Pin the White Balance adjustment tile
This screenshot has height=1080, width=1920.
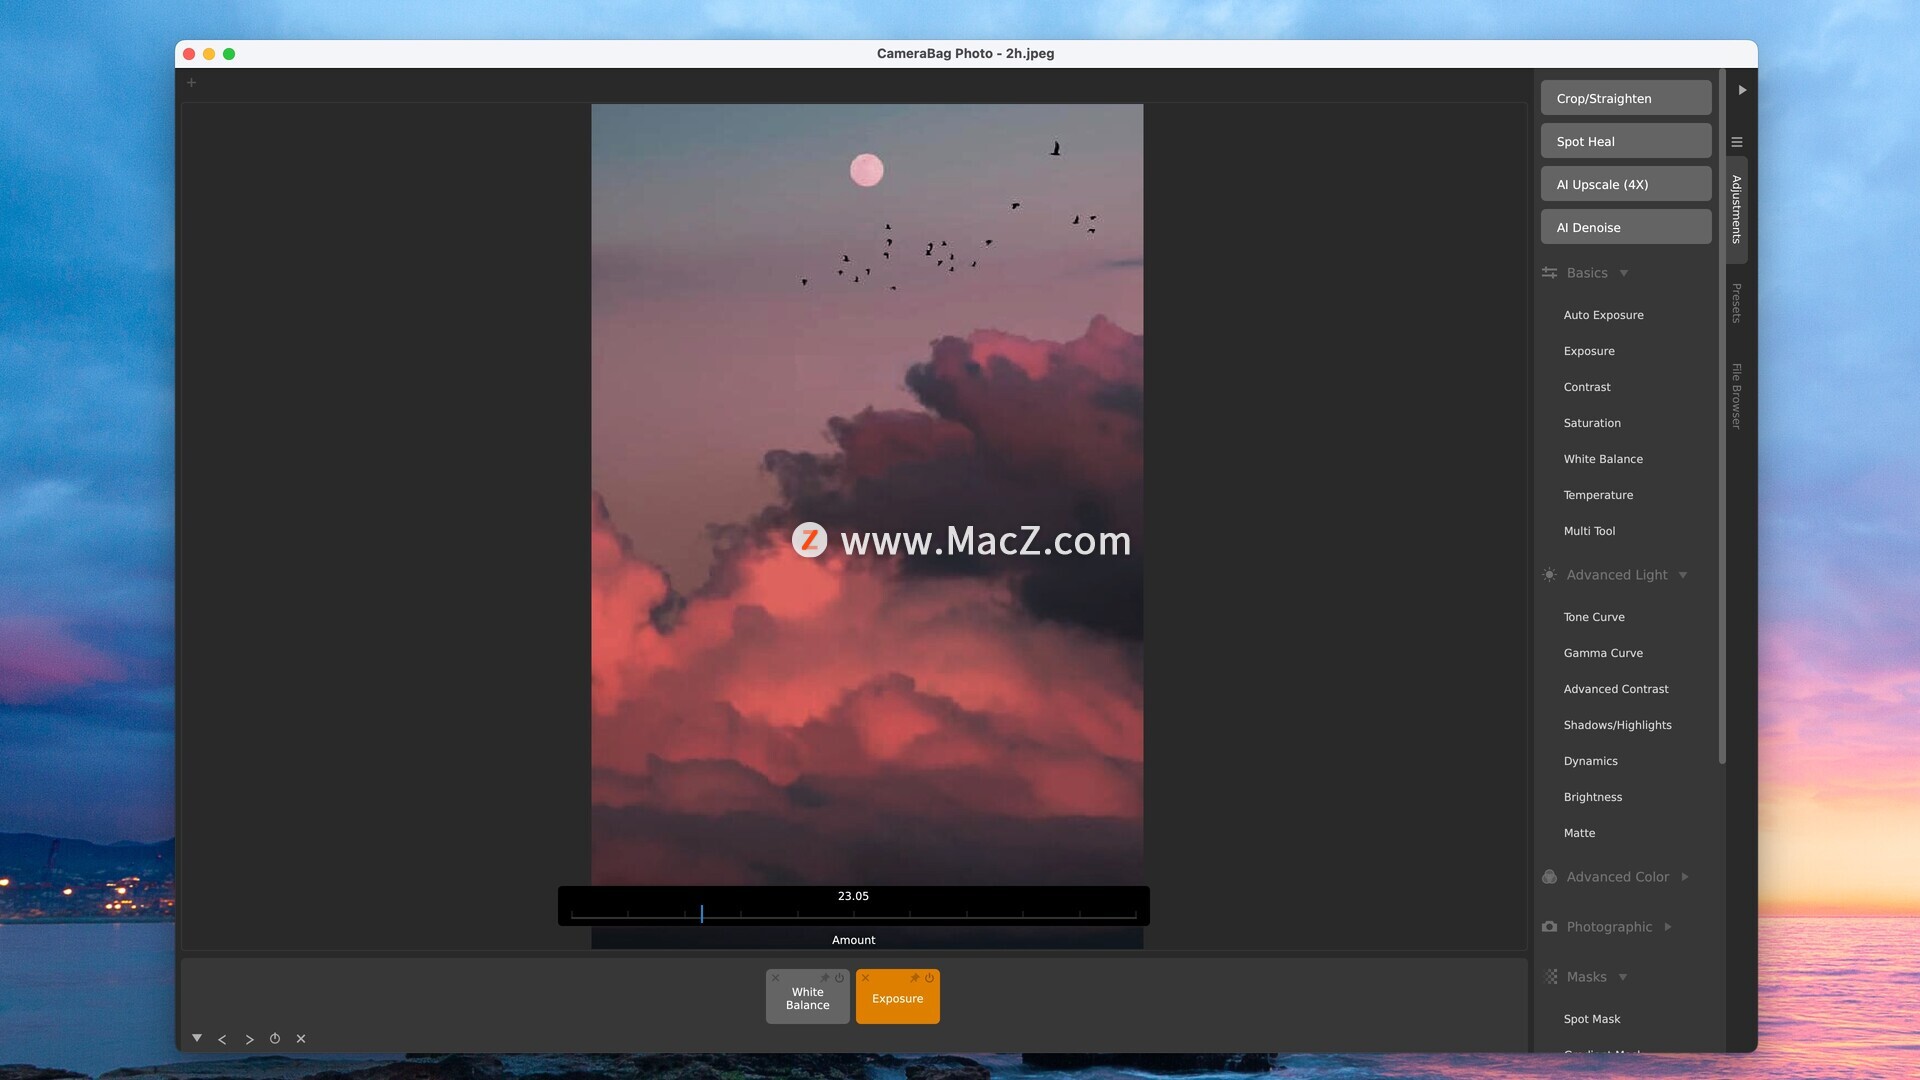[825, 978]
